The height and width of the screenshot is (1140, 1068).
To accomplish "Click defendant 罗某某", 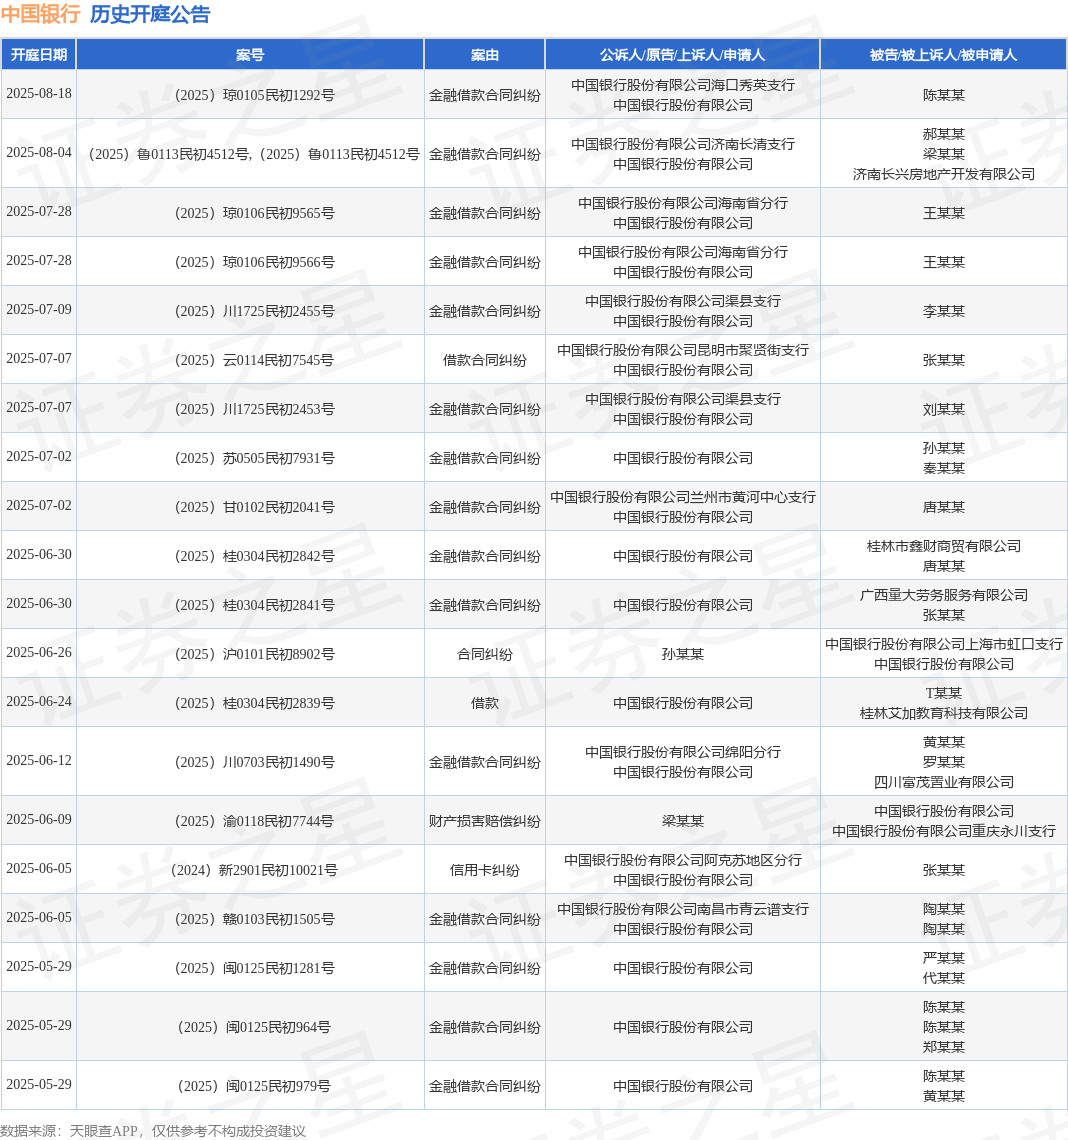I will coord(944,762).
